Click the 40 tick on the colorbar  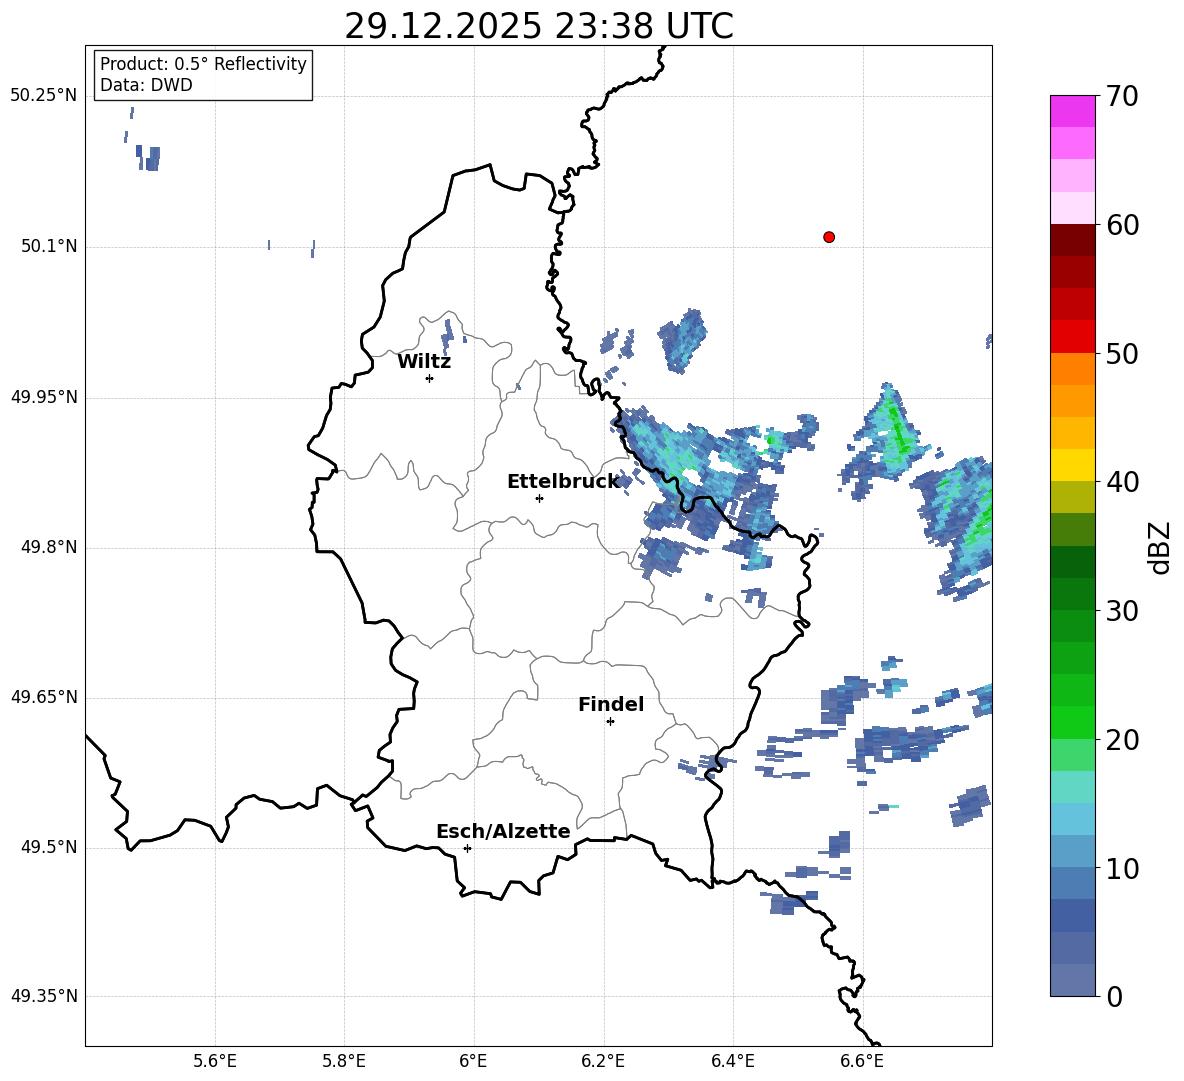point(1122,482)
